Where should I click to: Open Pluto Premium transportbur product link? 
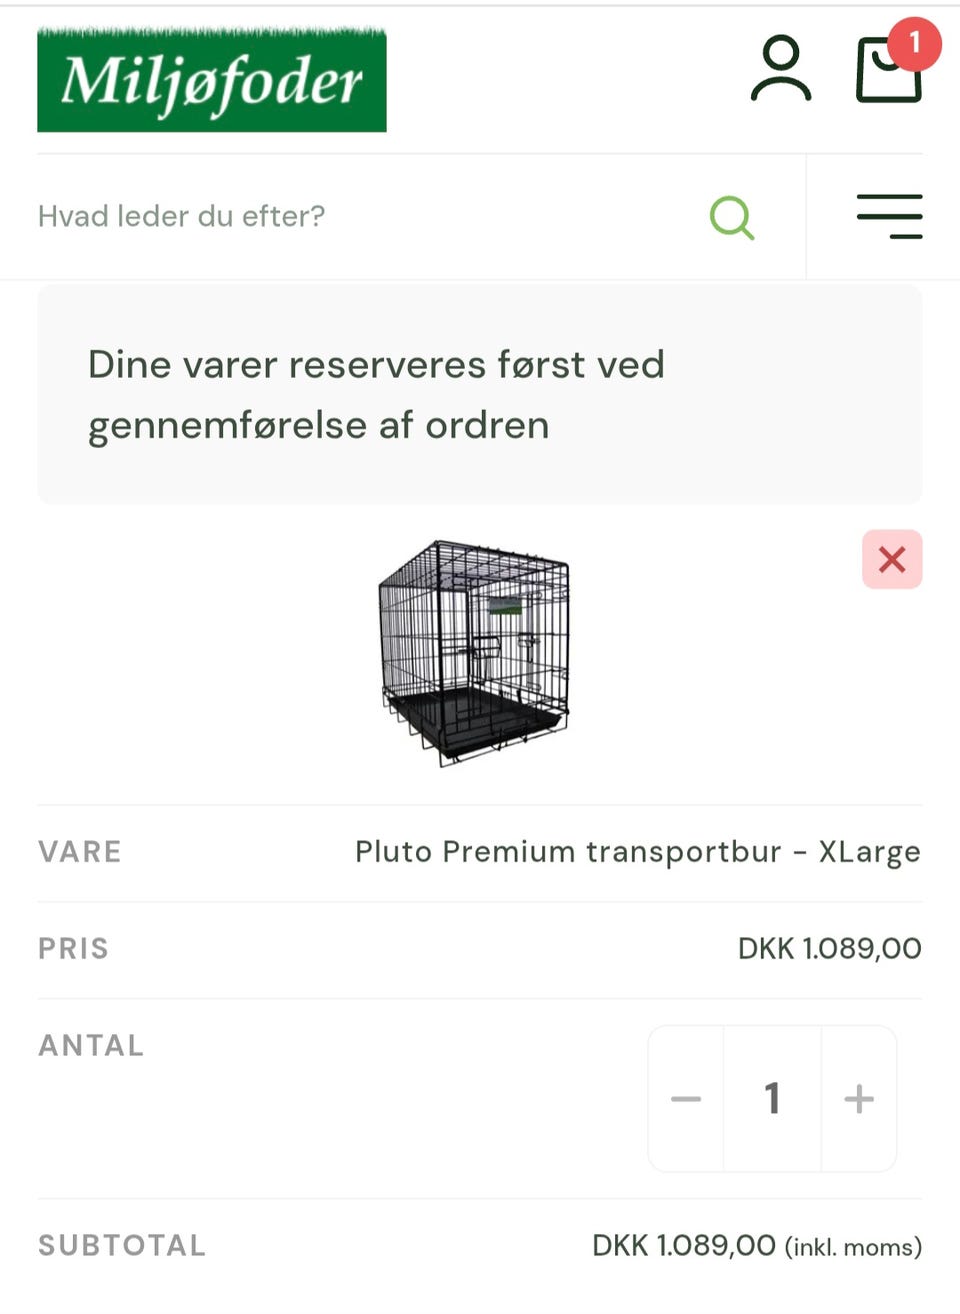(637, 852)
